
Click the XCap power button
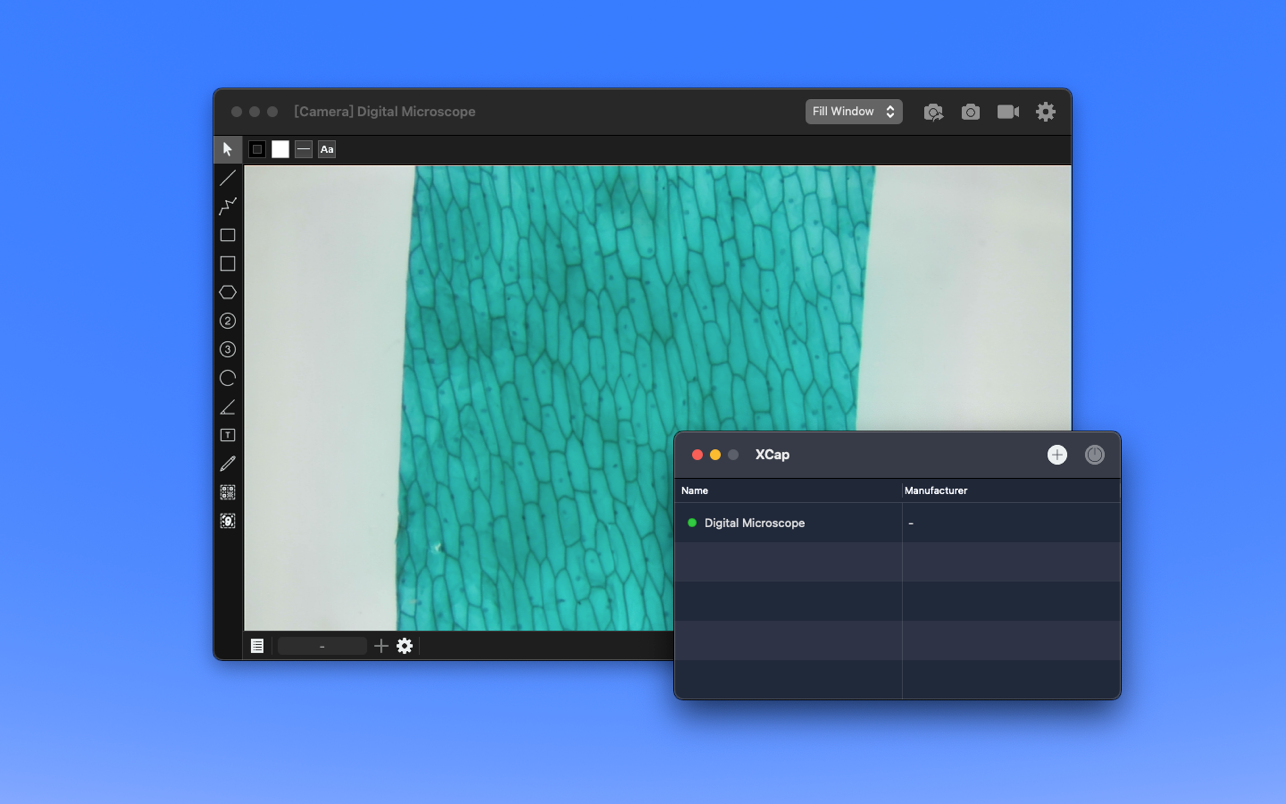tap(1095, 455)
